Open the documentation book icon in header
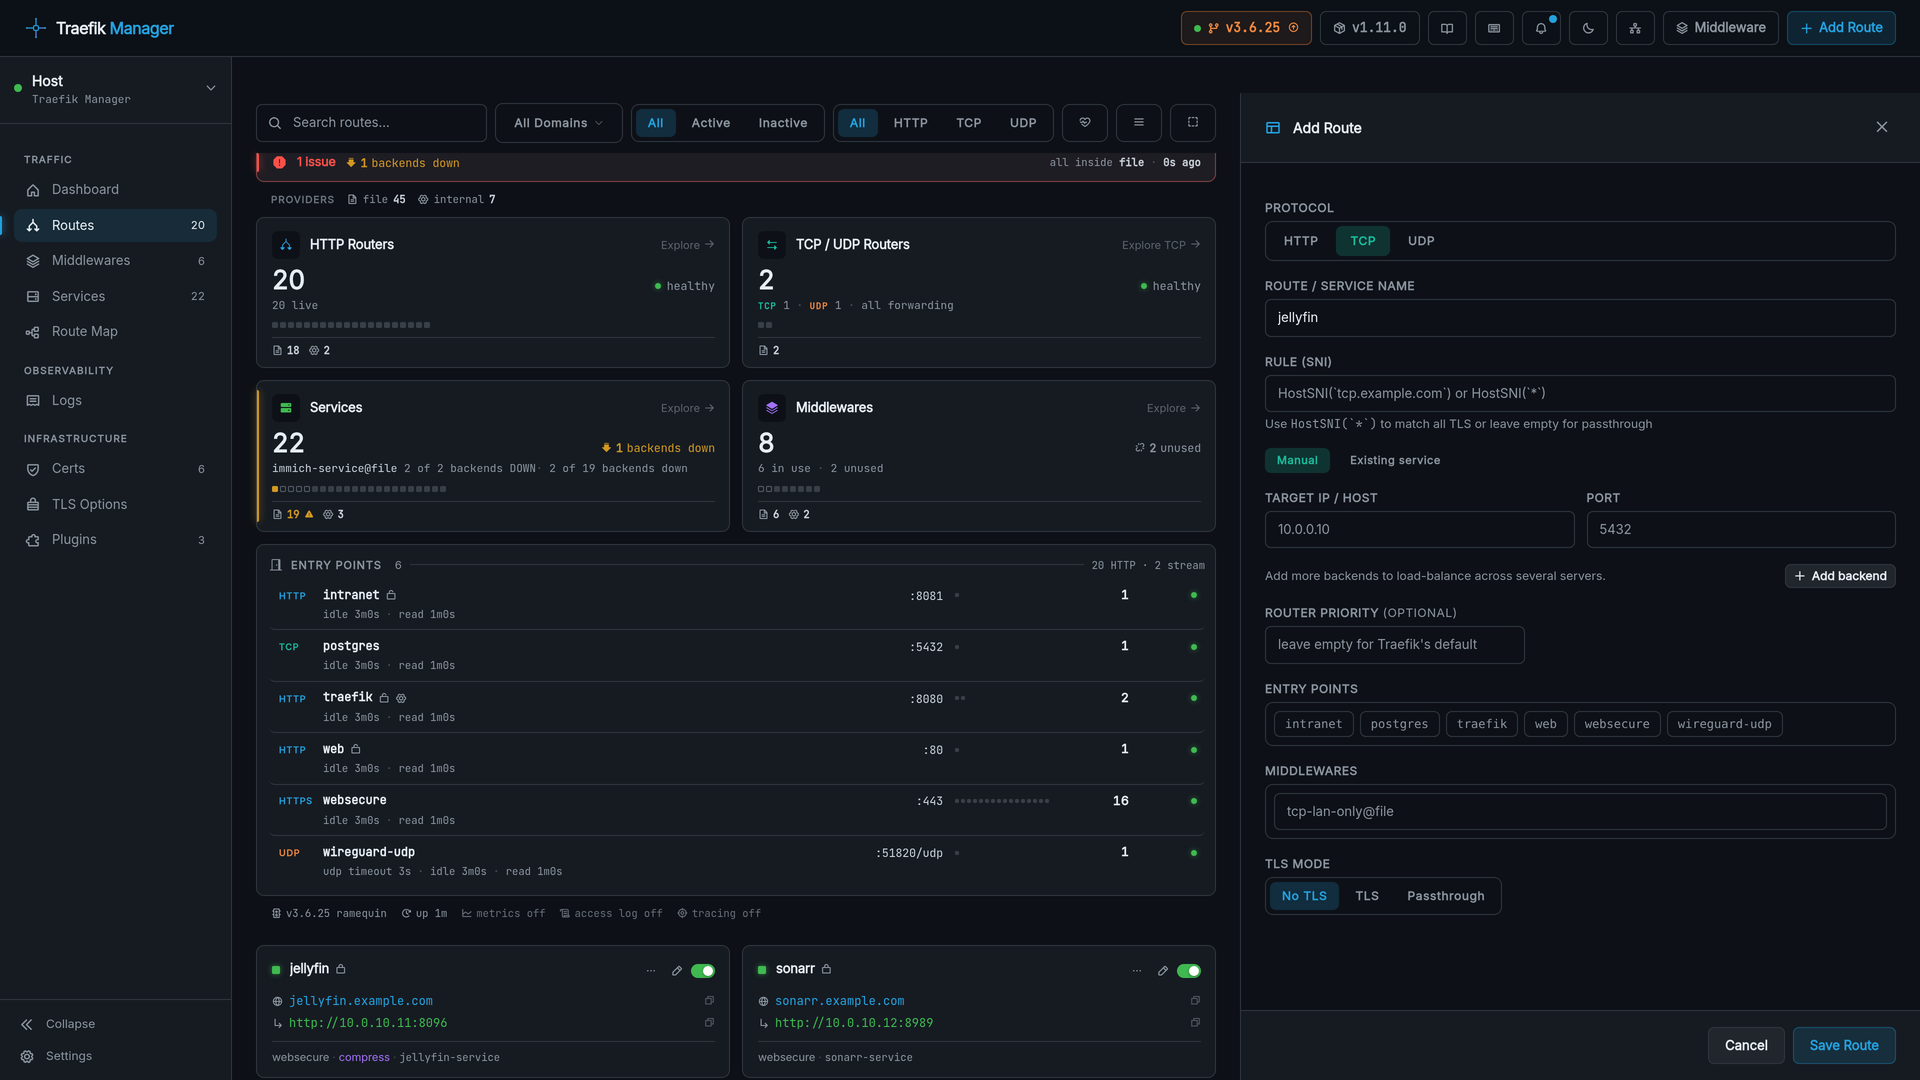1920x1080 pixels. point(1447,28)
